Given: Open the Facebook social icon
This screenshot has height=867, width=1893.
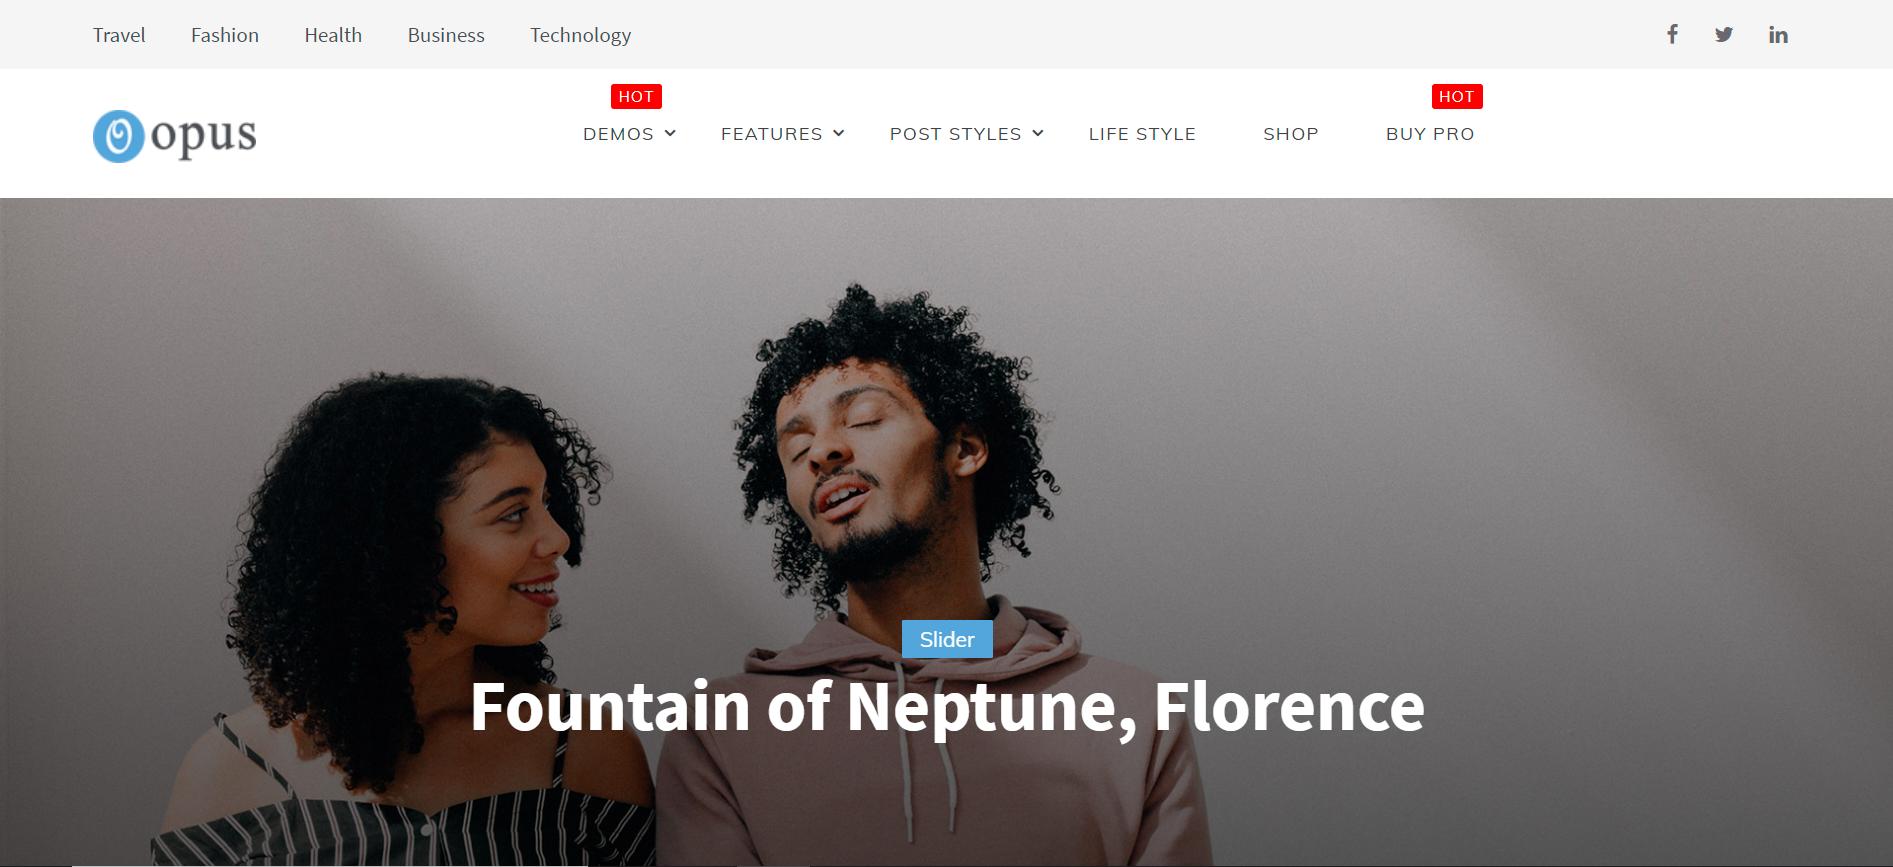Looking at the screenshot, I should [1672, 34].
